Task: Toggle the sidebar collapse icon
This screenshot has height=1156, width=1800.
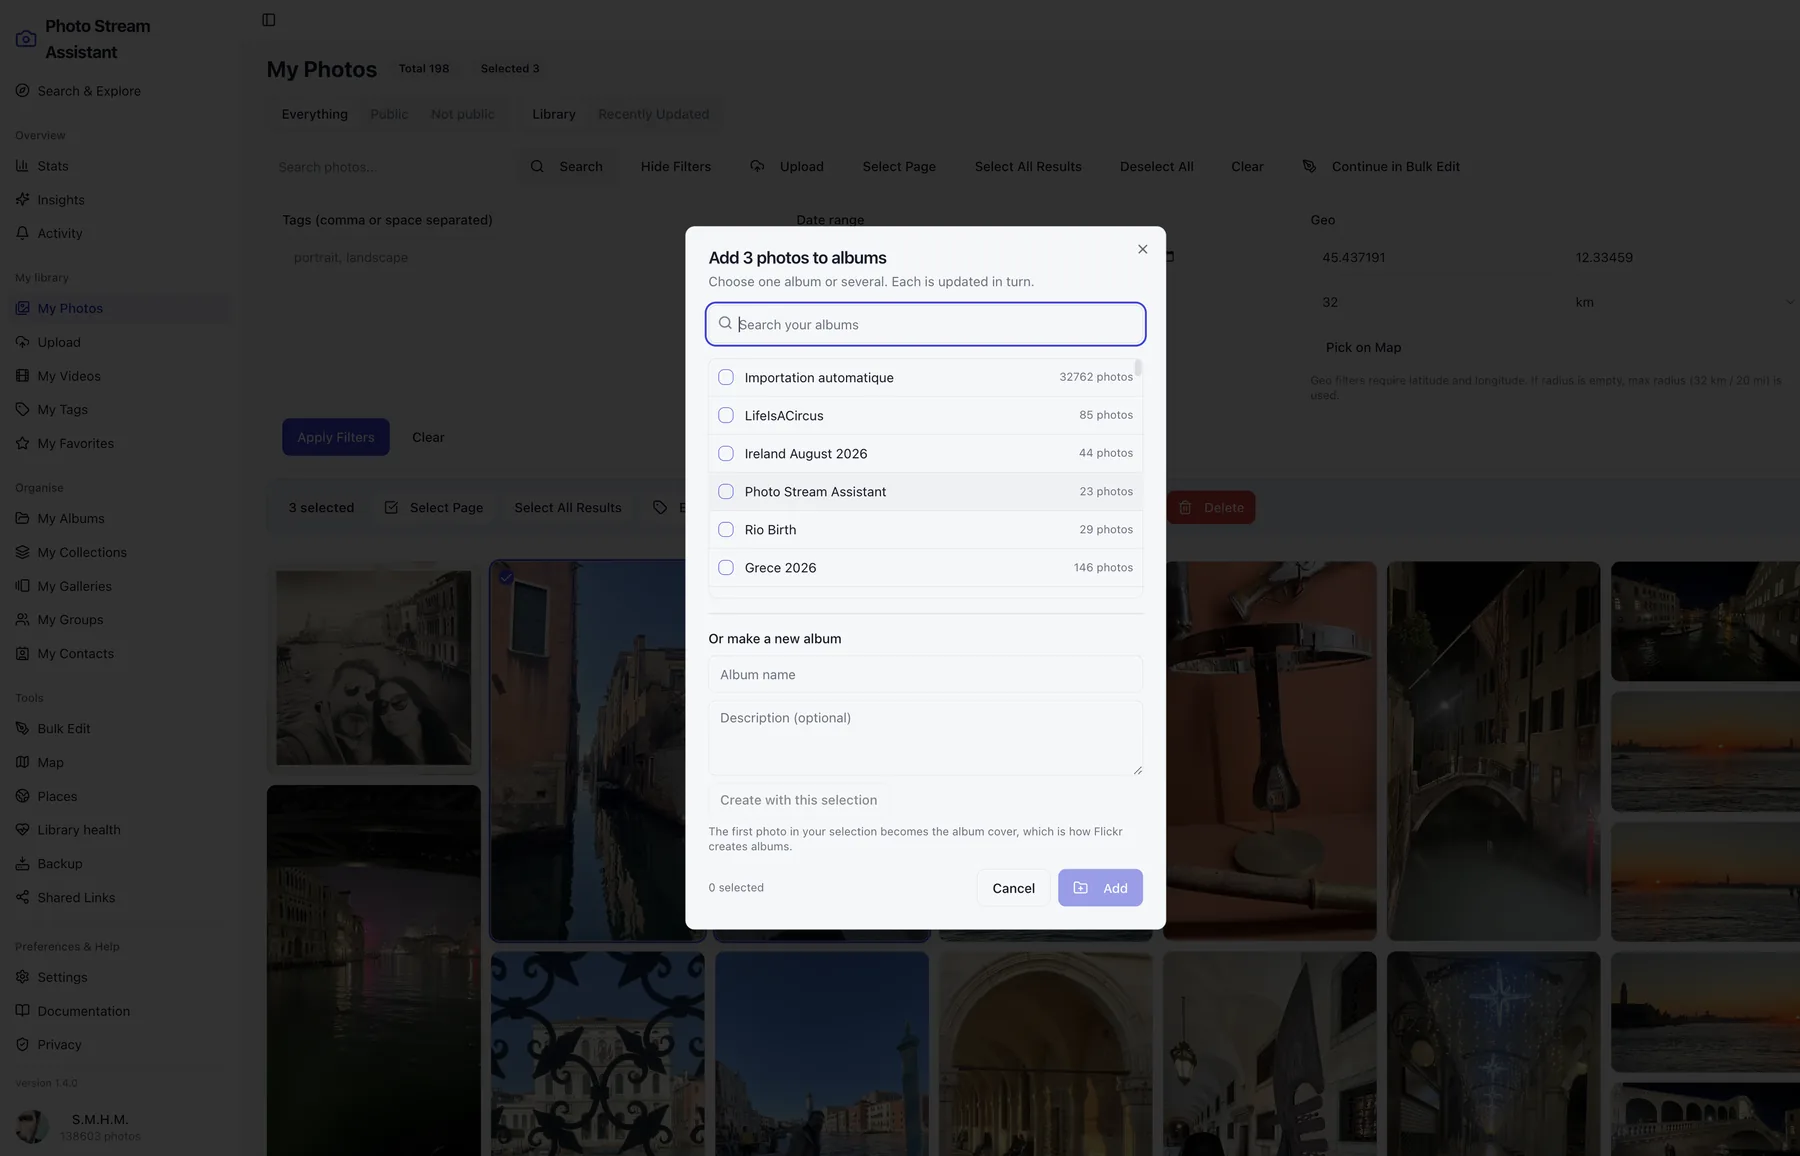Action: click(x=269, y=20)
